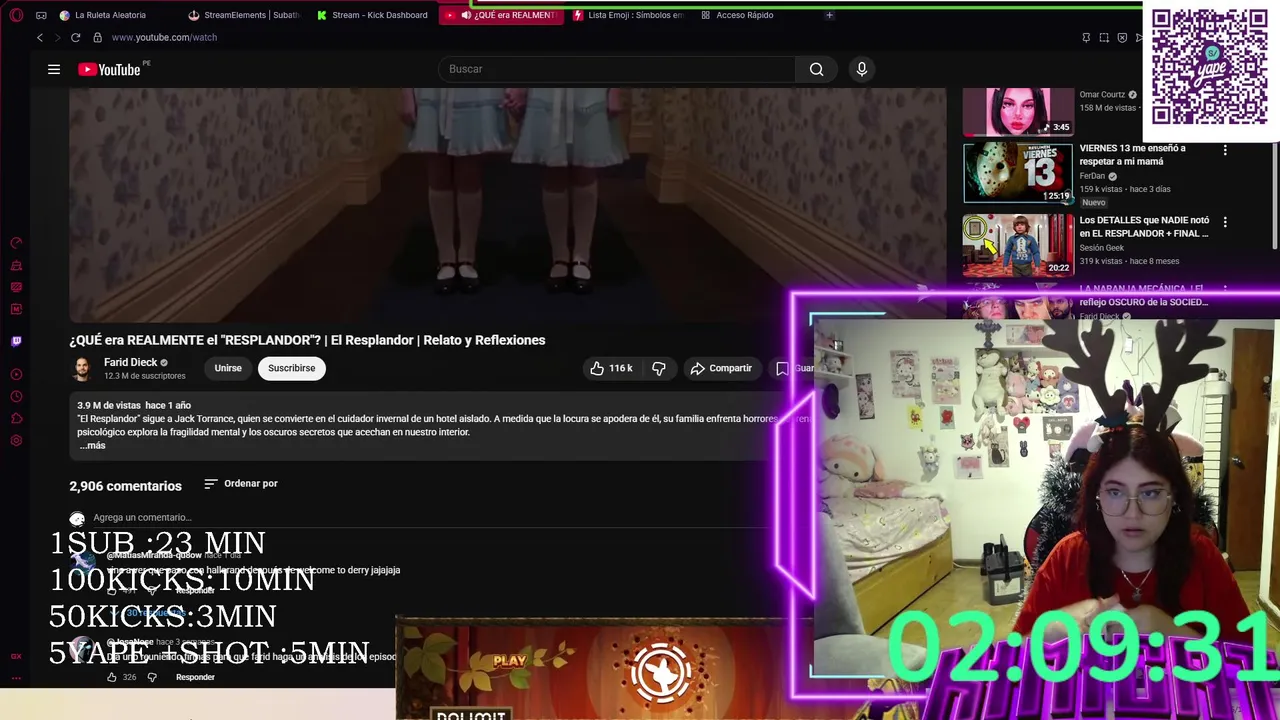Open the Omar Courtz 3:45 video thumbnail
This screenshot has height=720, width=1280.
point(1018,111)
